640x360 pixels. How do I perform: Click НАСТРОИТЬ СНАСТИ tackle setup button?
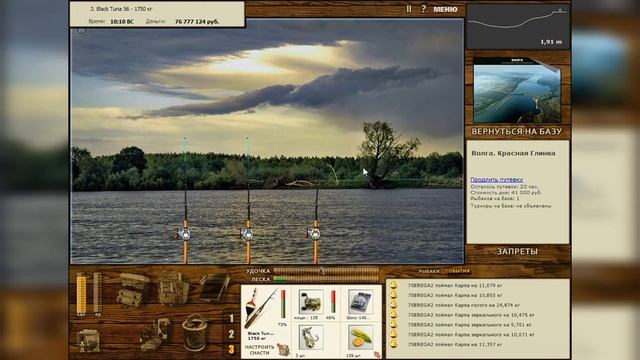pyautogui.click(x=259, y=350)
